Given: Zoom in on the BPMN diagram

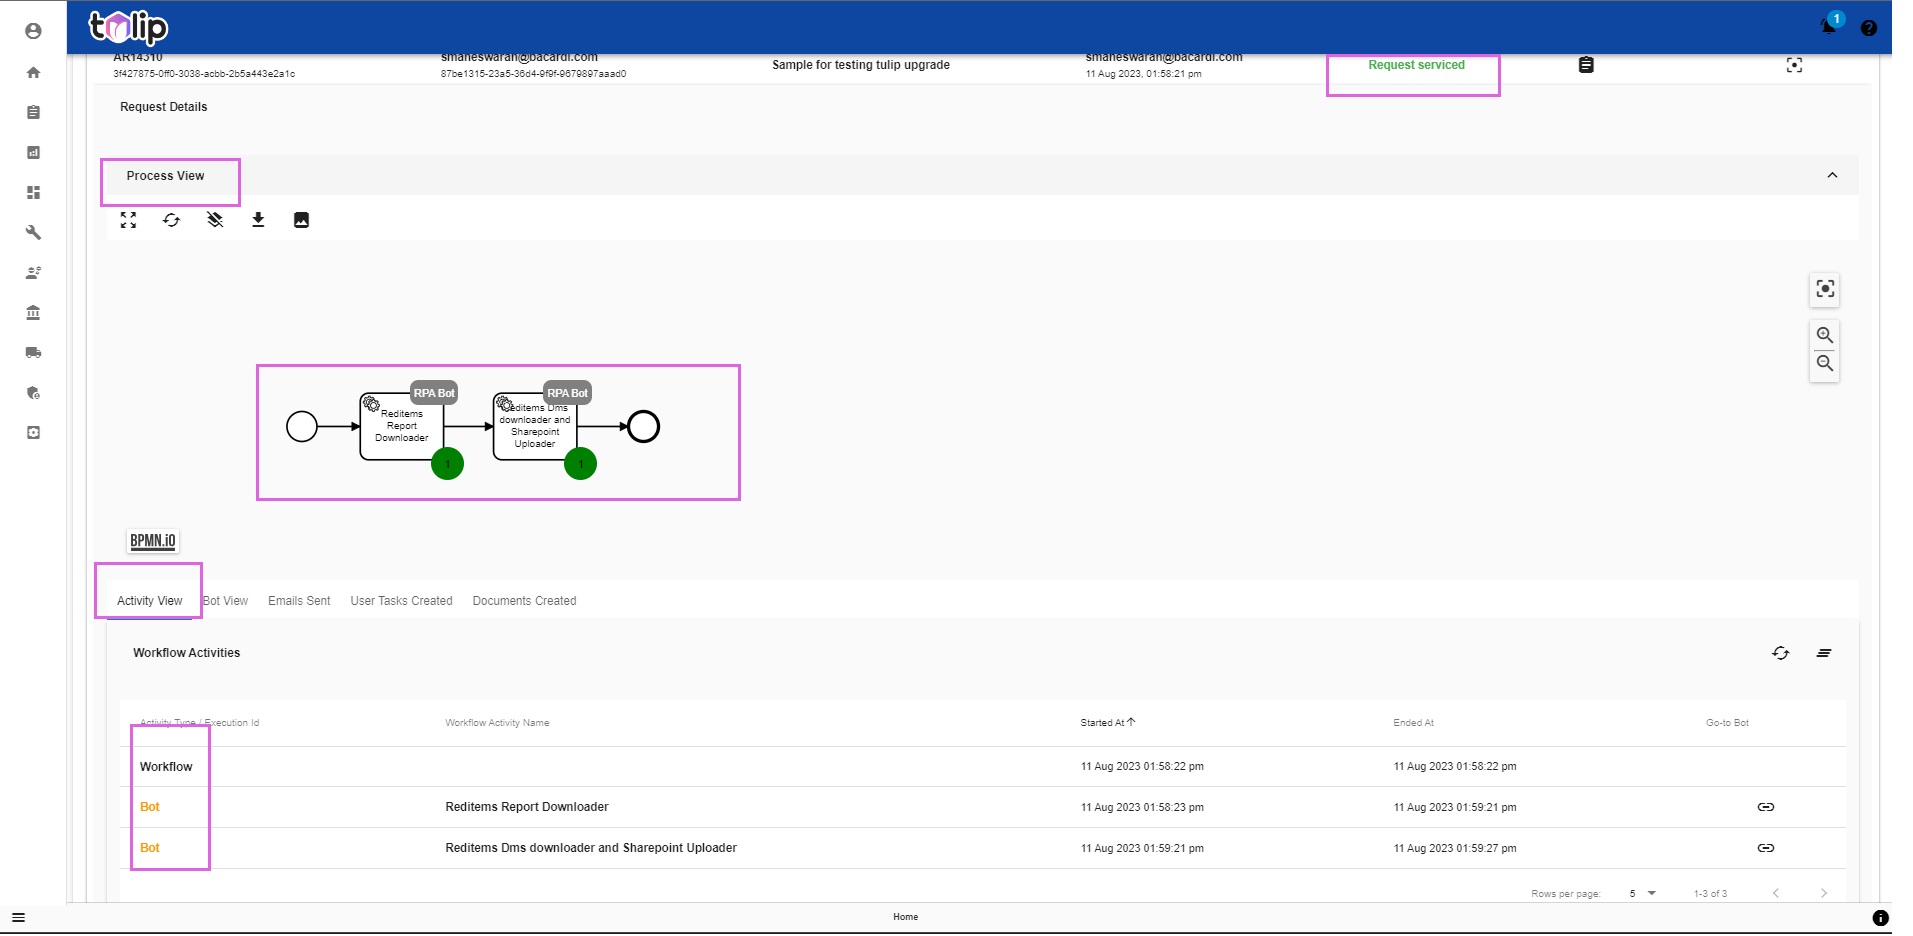Looking at the screenshot, I should coord(1825,335).
